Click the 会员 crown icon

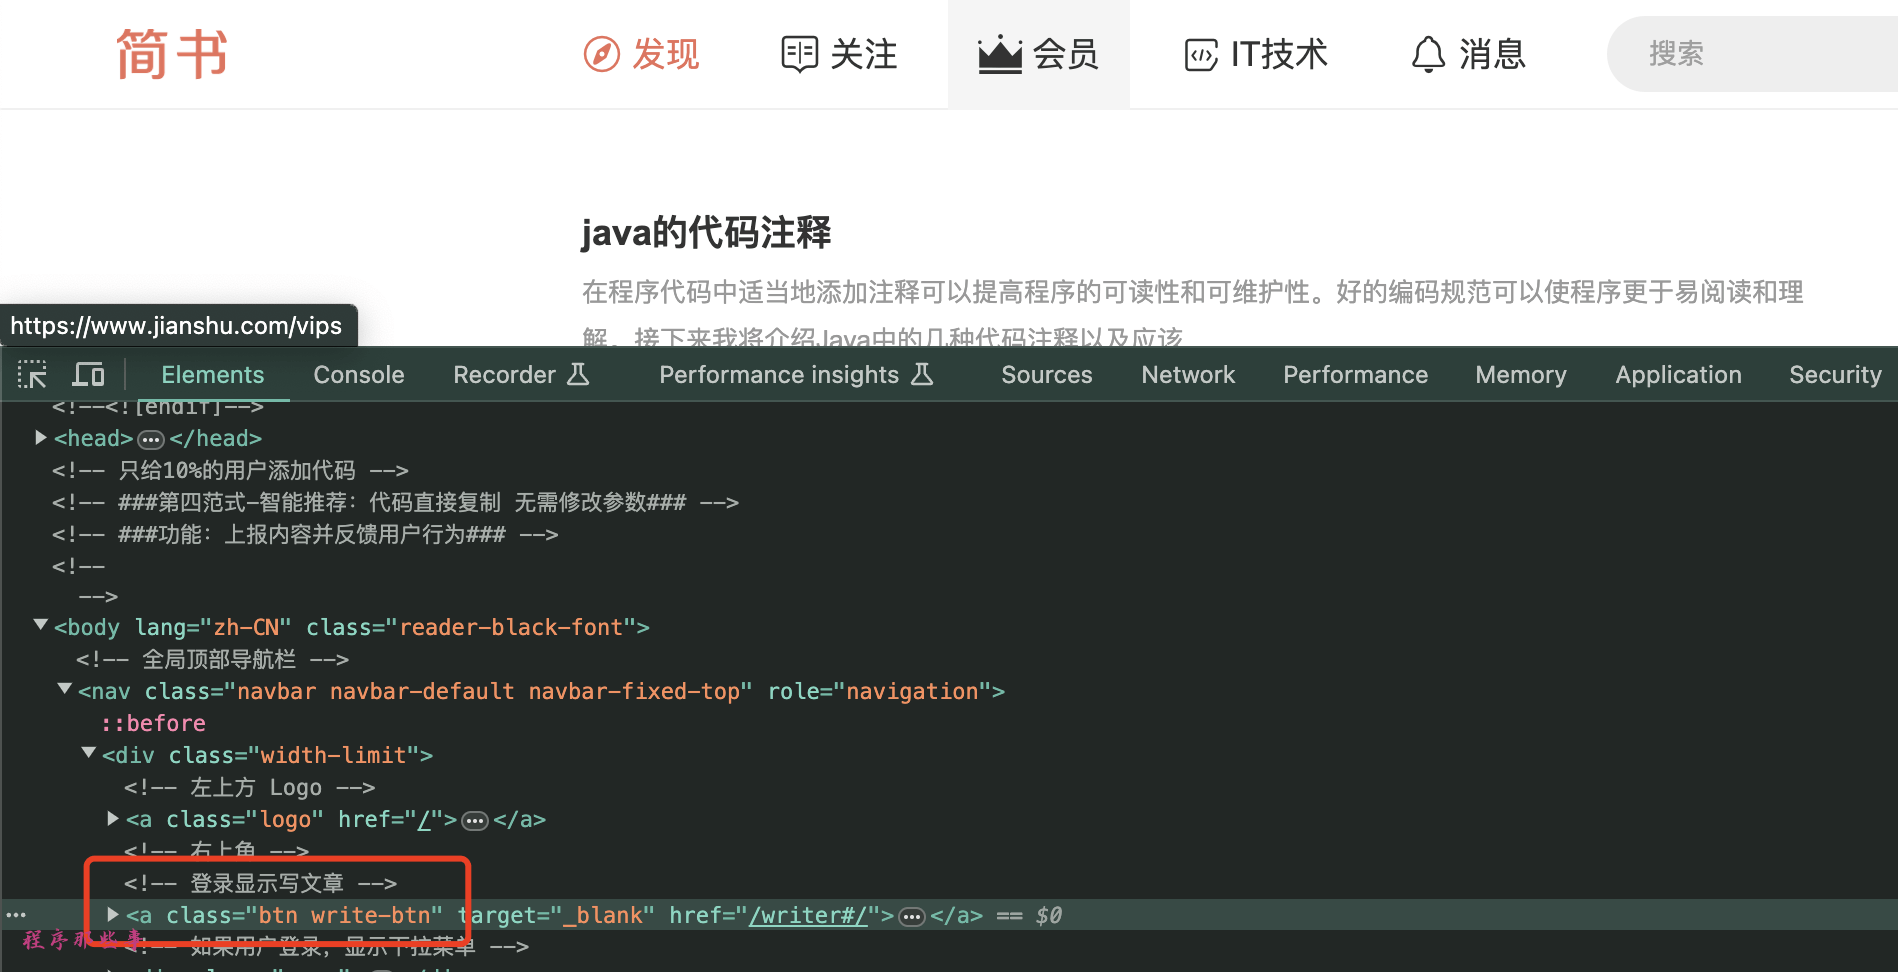[999, 54]
